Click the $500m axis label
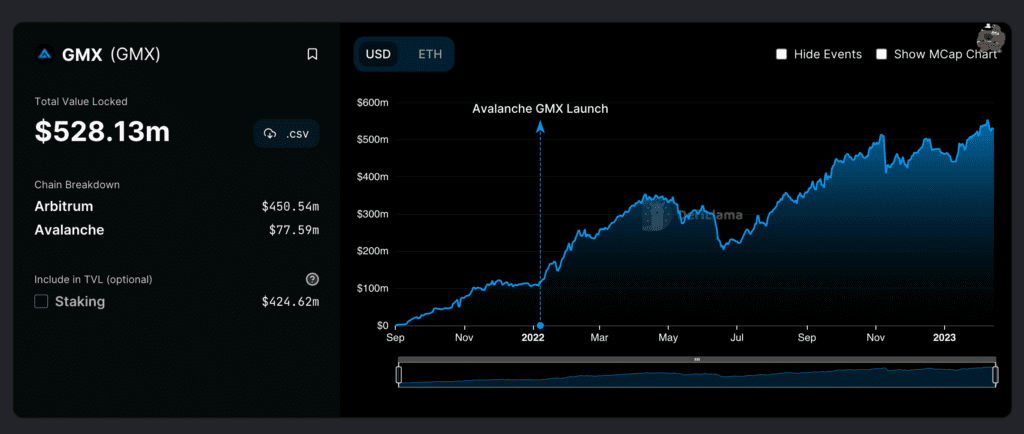The width and height of the screenshot is (1024, 434). tap(373, 140)
